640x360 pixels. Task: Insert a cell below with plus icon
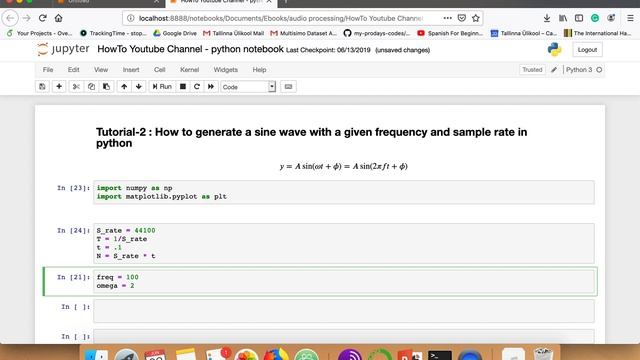pyautogui.click(x=59, y=87)
